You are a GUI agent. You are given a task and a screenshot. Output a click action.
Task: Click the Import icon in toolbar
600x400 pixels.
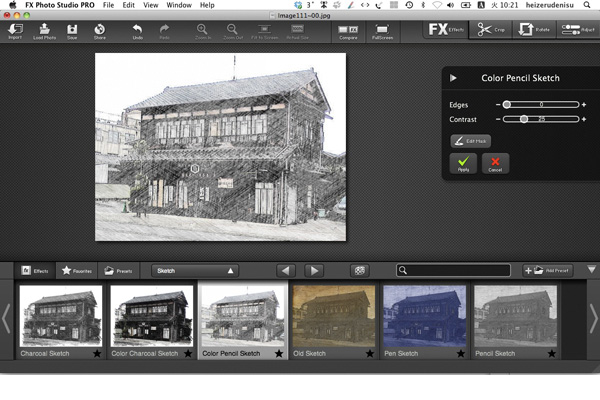pyautogui.click(x=15, y=31)
